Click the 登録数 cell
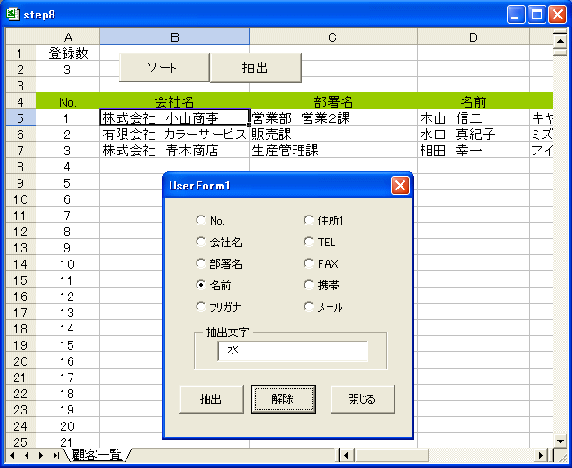 (x=67, y=53)
